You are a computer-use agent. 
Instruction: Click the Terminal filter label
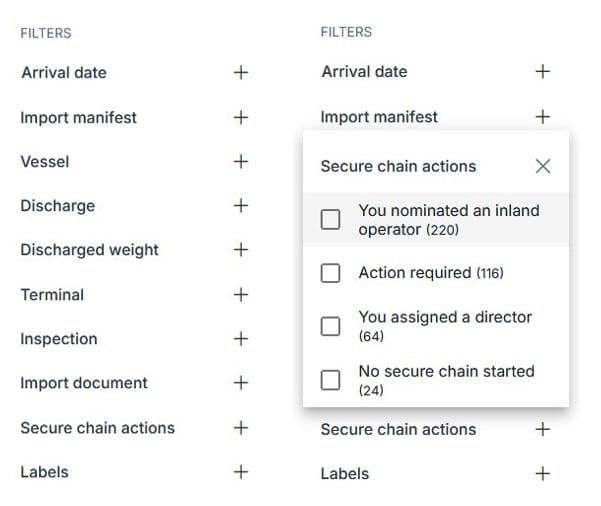tap(52, 295)
